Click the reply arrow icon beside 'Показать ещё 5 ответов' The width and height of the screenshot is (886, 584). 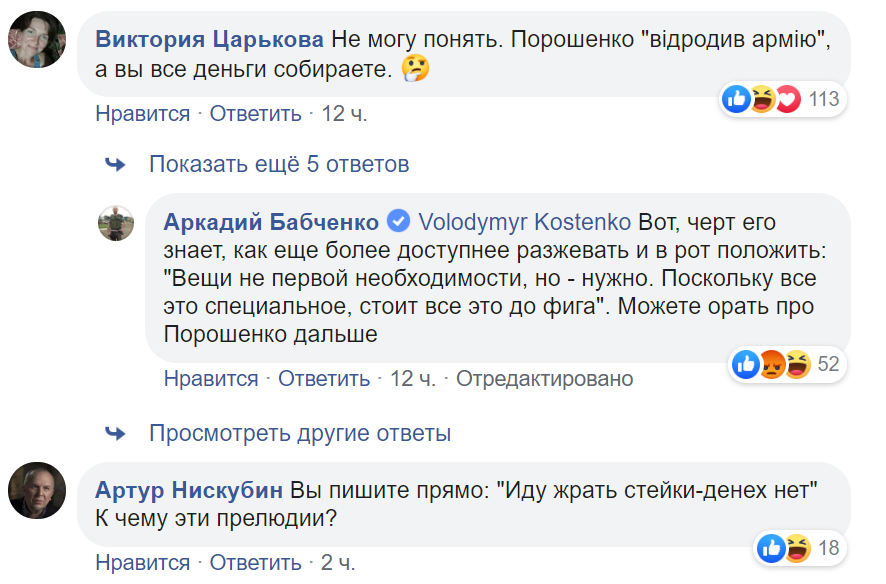tap(115, 164)
